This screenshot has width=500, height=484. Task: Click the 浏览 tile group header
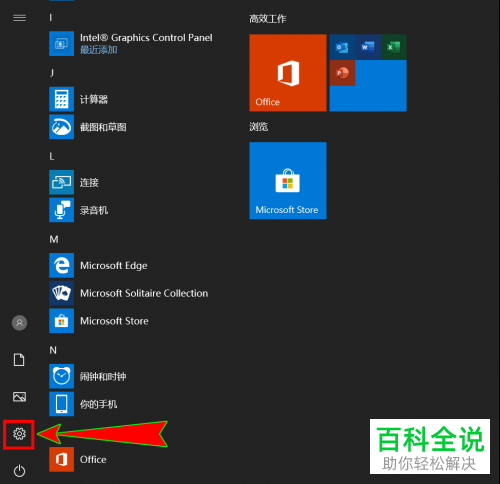[x=259, y=127]
